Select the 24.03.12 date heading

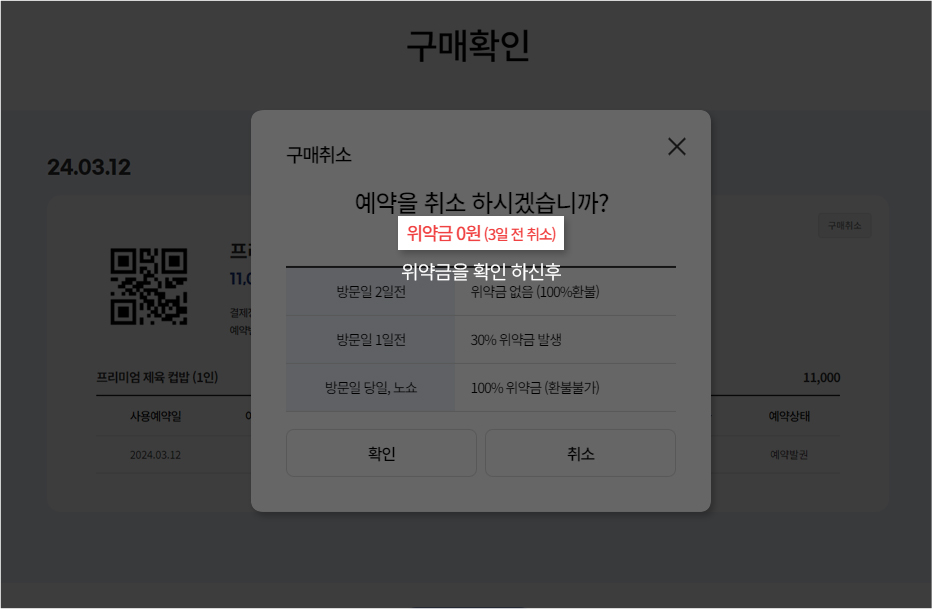(x=88, y=167)
